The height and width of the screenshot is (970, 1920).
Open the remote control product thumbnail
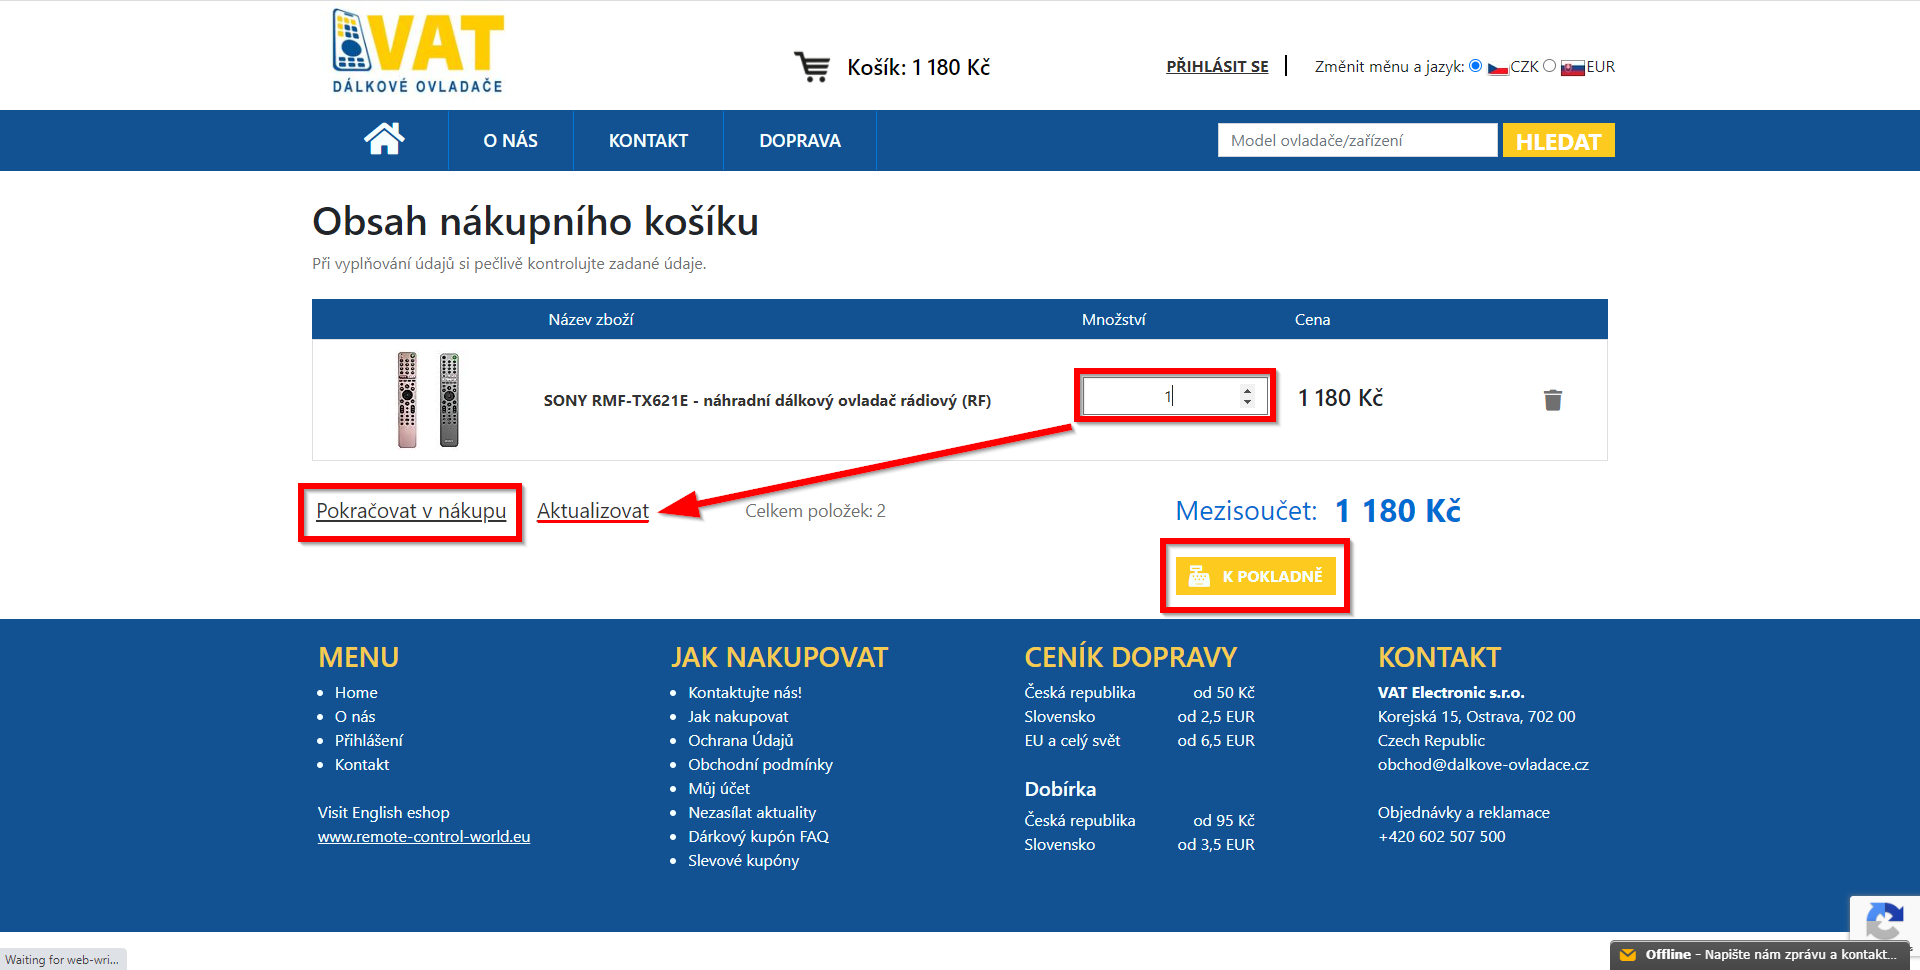pos(428,400)
